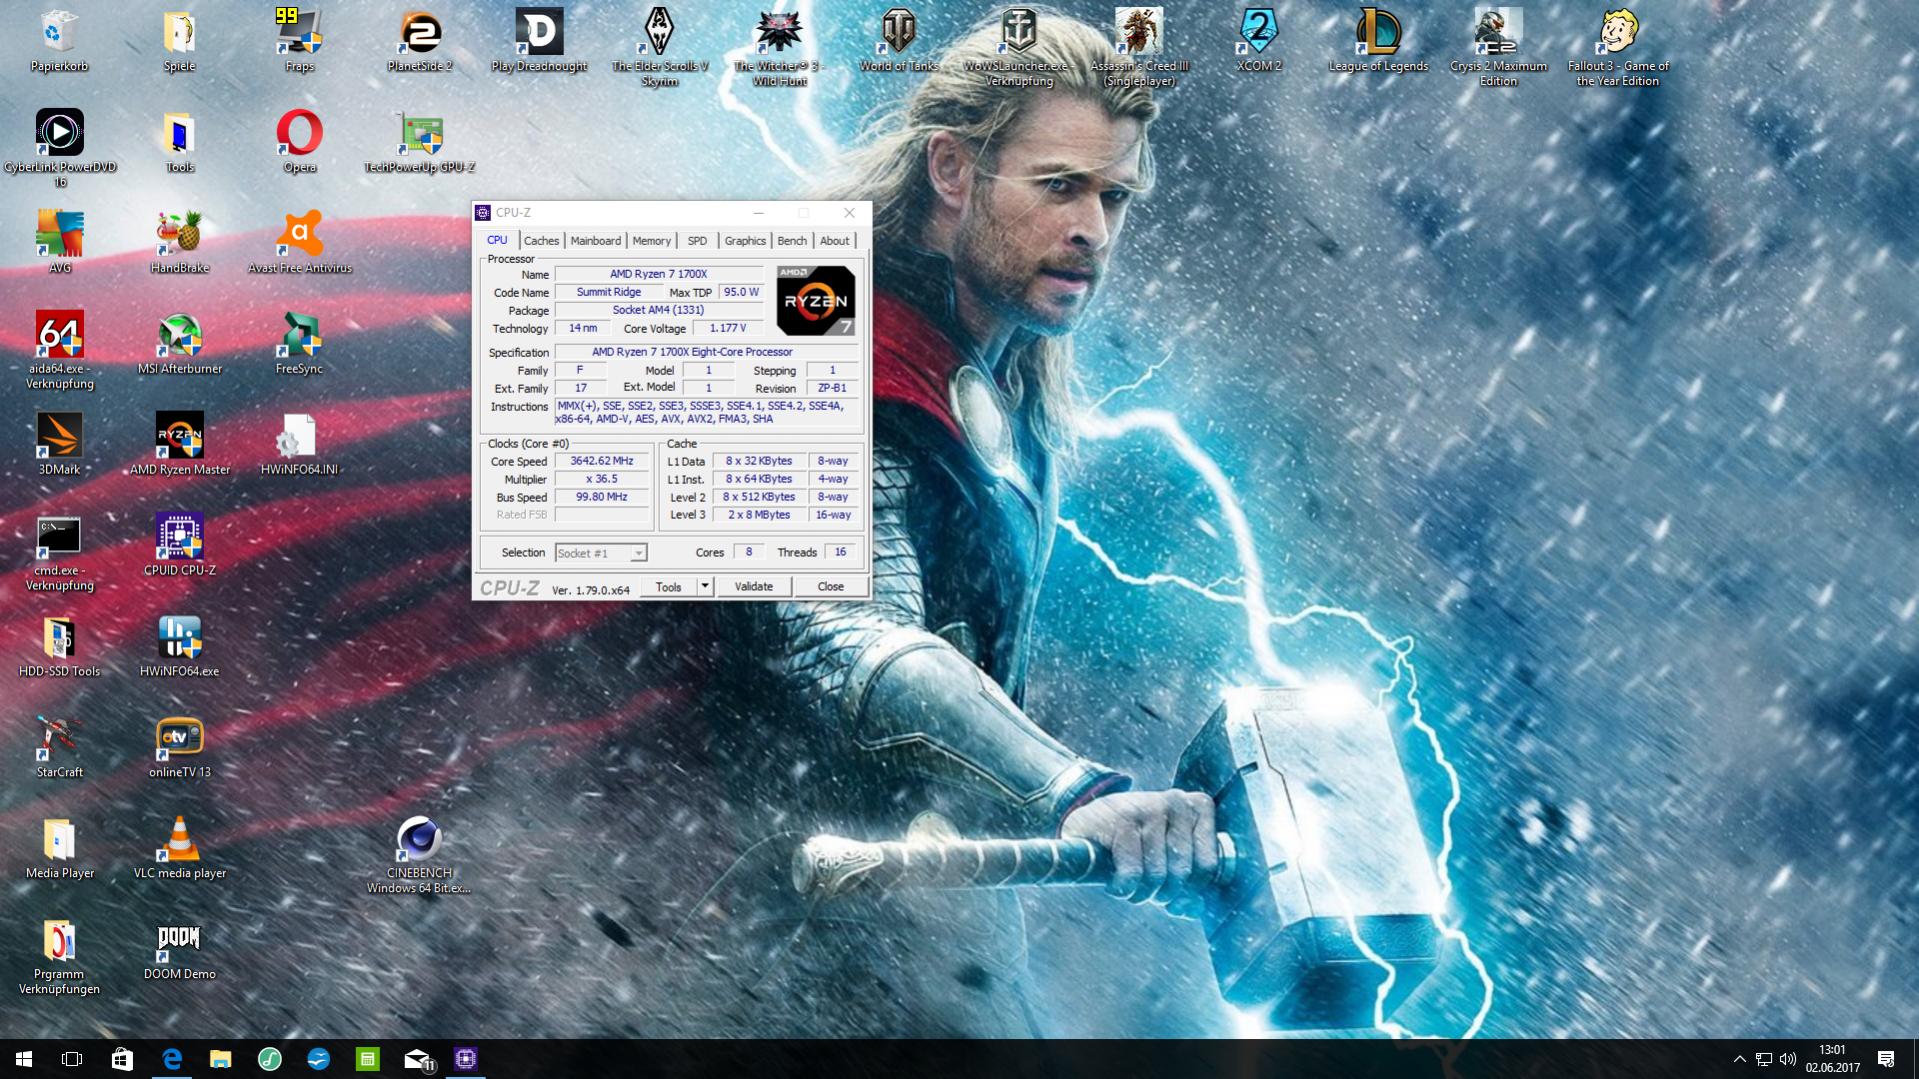Switch to the Caches tab in CPU-Z
Screen dimensions: 1919x1079
pyautogui.click(x=541, y=241)
